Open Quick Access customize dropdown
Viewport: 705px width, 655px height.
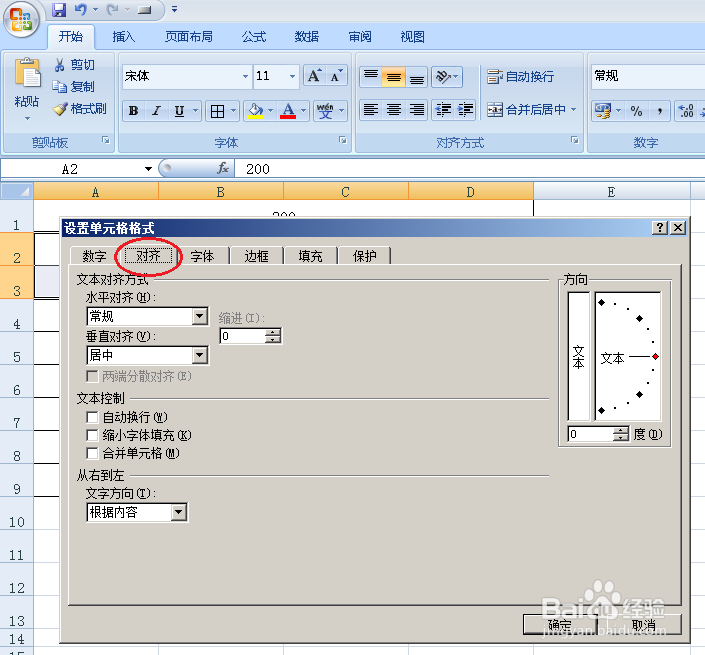[x=174, y=9]
